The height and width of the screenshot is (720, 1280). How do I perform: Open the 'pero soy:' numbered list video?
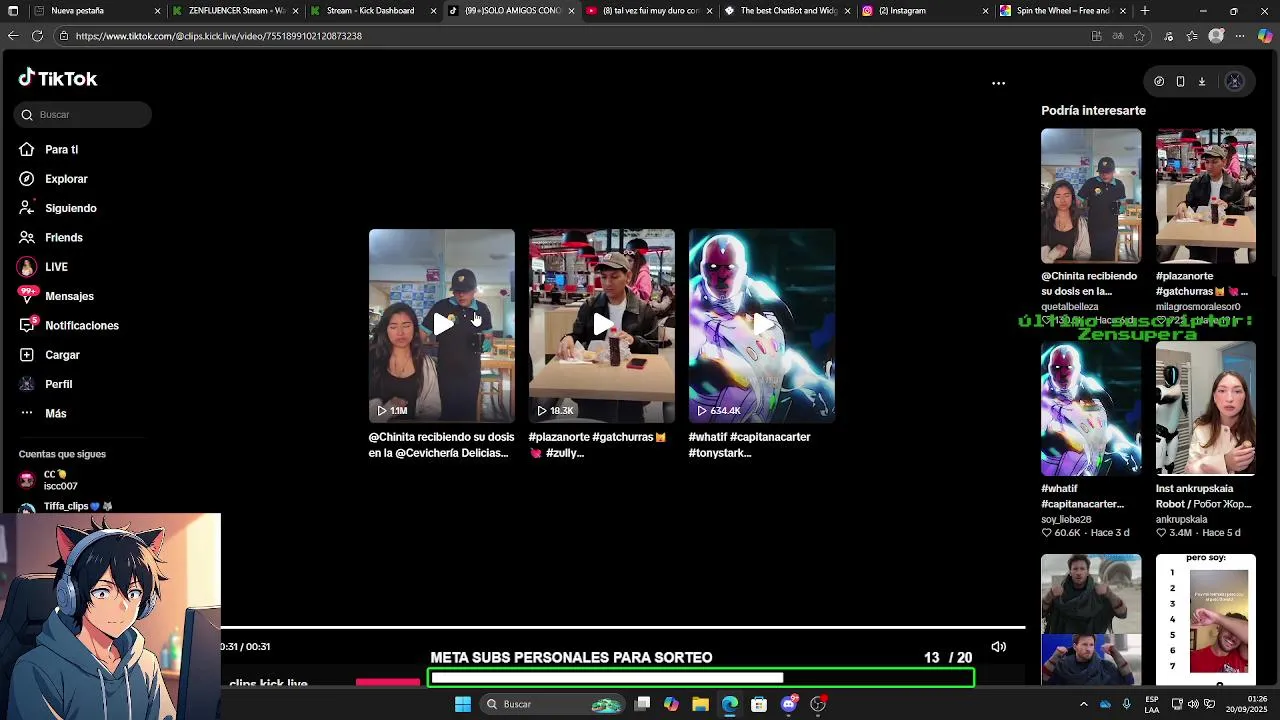[1206, 618]
